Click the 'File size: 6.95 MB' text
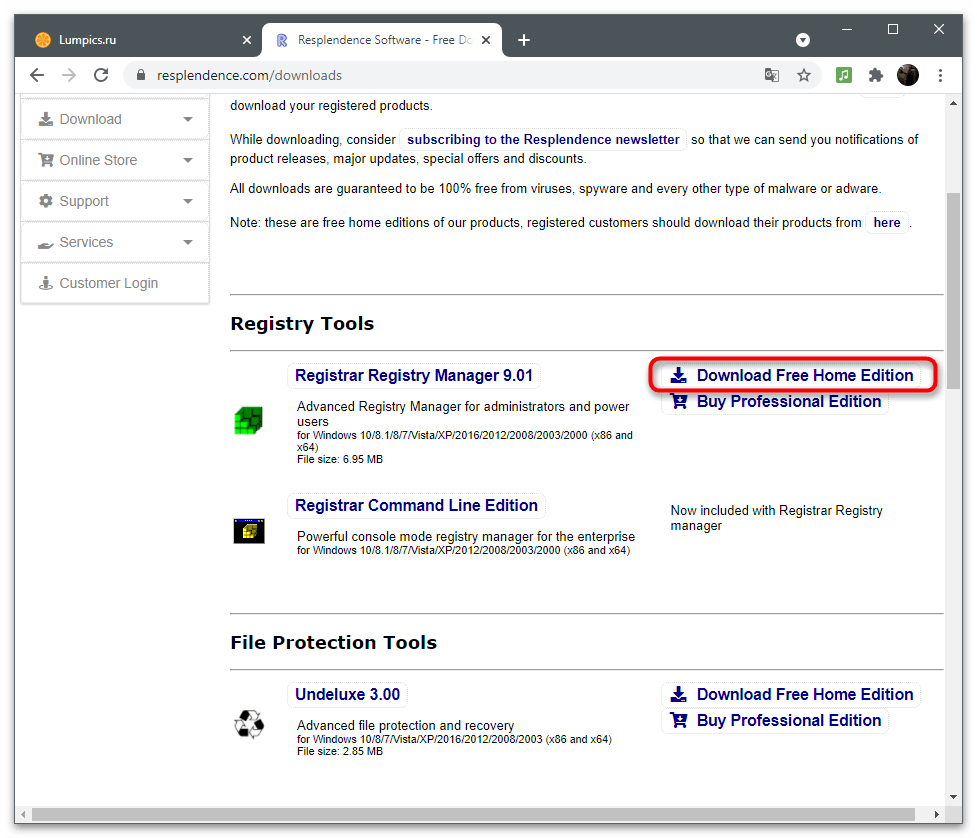 point(340,459)
